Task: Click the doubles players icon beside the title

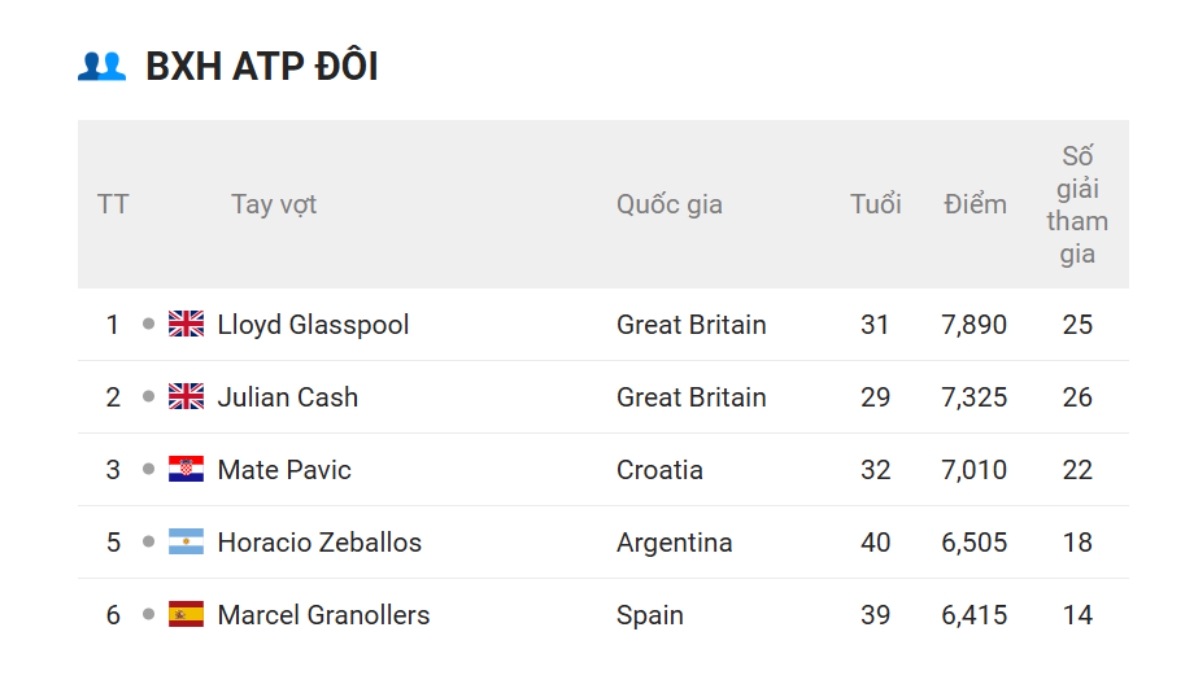Action: pyautogui.click(x=102, y=67)
